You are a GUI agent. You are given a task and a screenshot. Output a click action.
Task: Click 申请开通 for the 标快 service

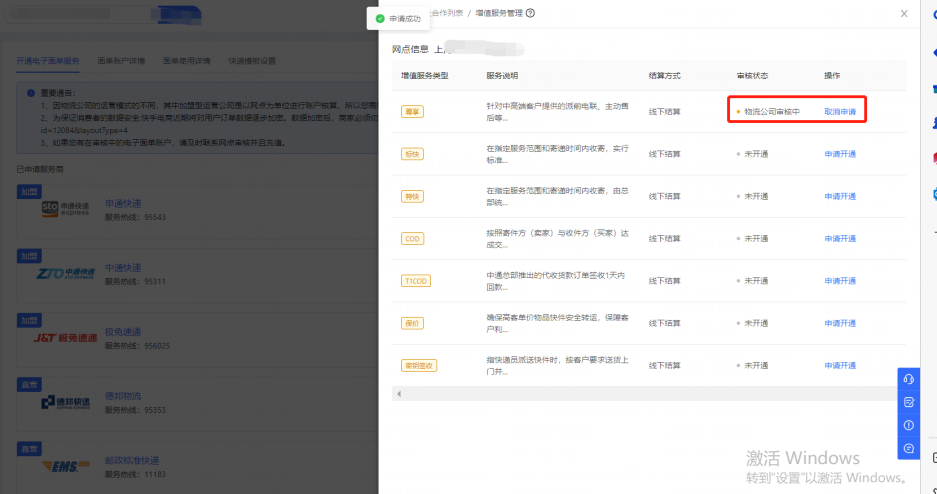[x=840, y=154]
